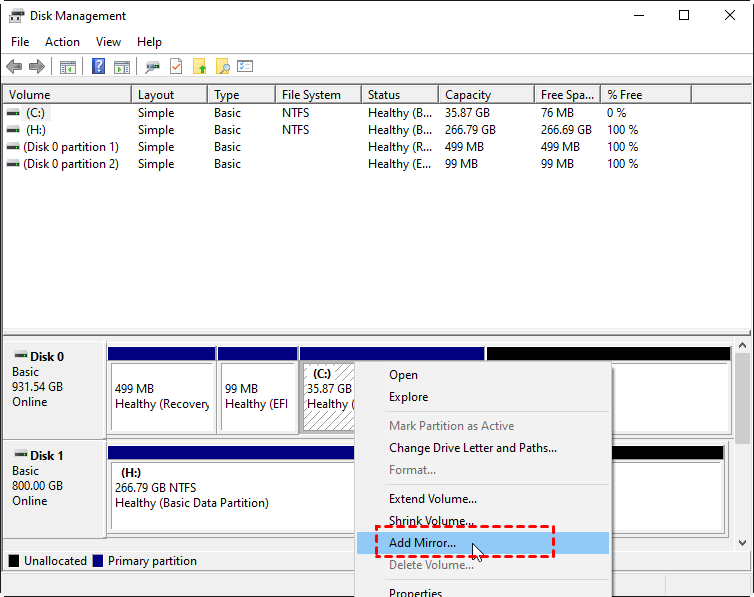
Task: Select the hatched (C:) partition block
Action: point(329,397)
